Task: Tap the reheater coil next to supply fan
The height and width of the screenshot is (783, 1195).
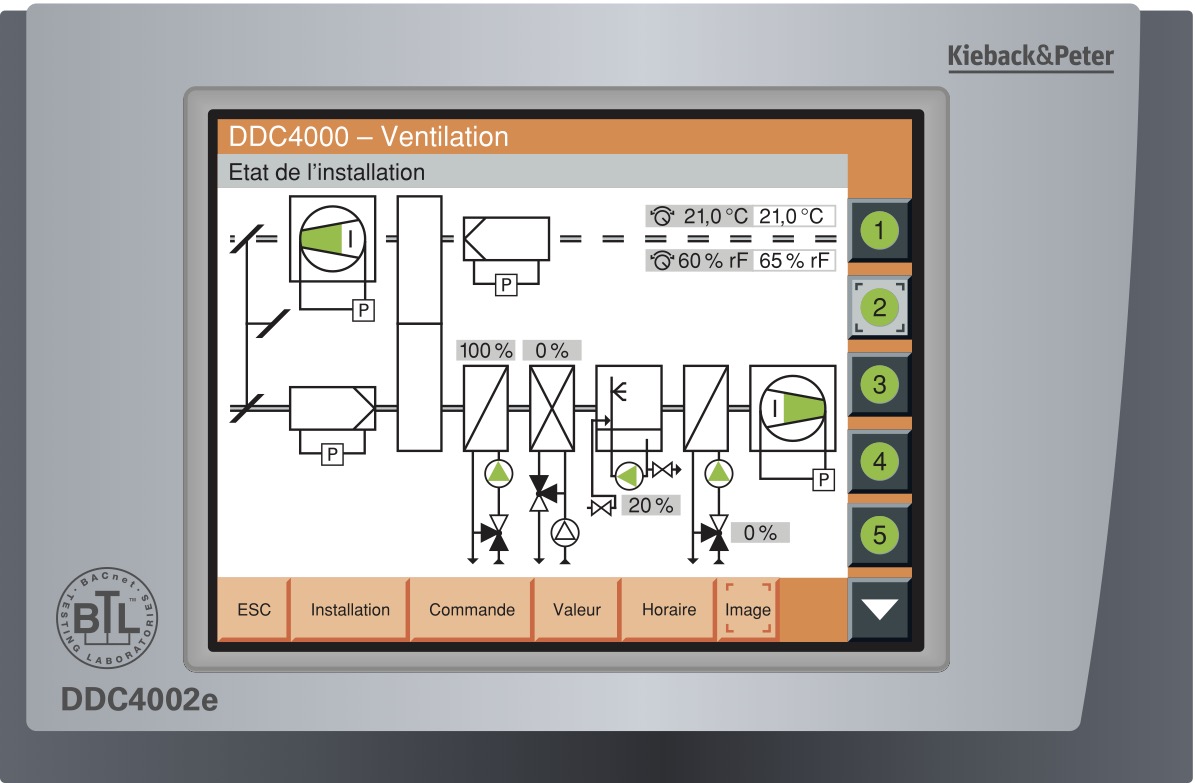Action: [706, 408]
